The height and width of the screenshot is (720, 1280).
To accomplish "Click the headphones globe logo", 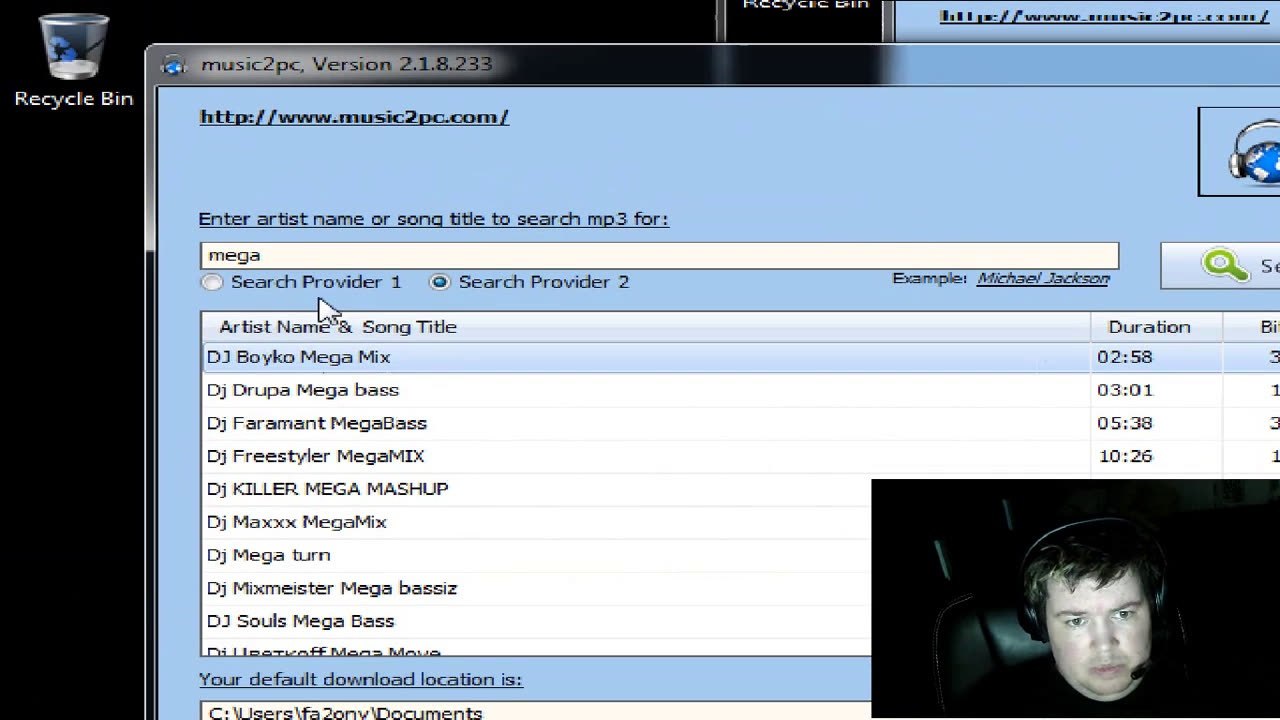I will tap(1240, 152).
